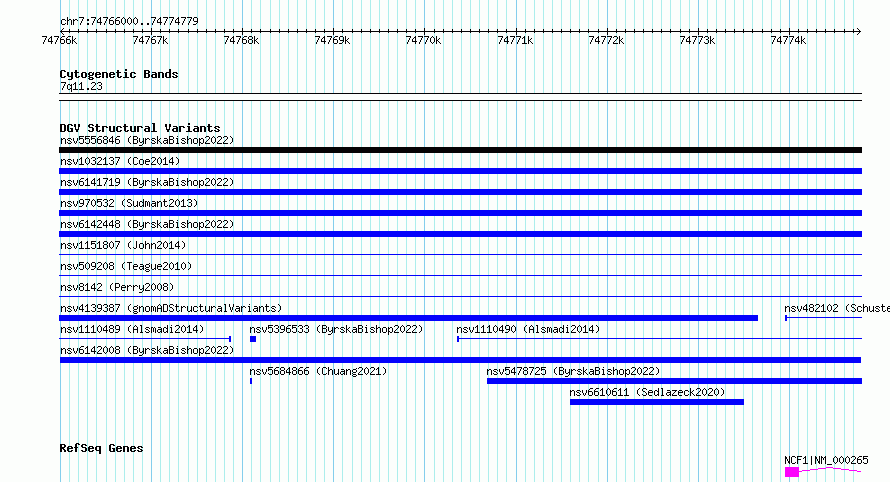890x482 pixels.
Task: Click the 74771k ruler tick label
Action: (x=515, y=40)
